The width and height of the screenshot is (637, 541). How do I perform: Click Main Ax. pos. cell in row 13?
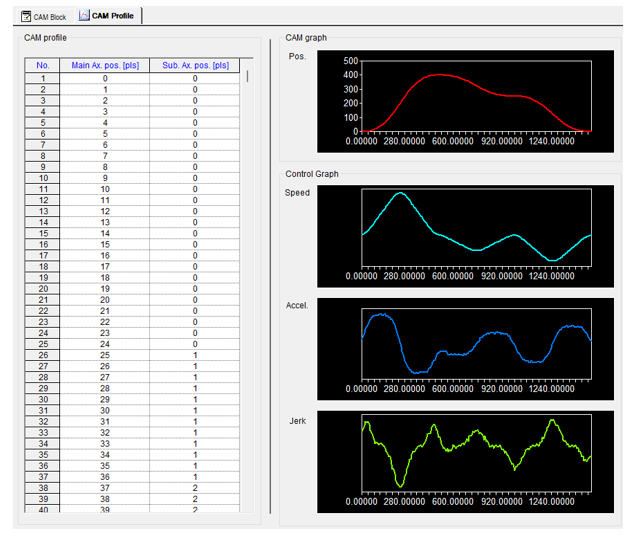point(105,211)
